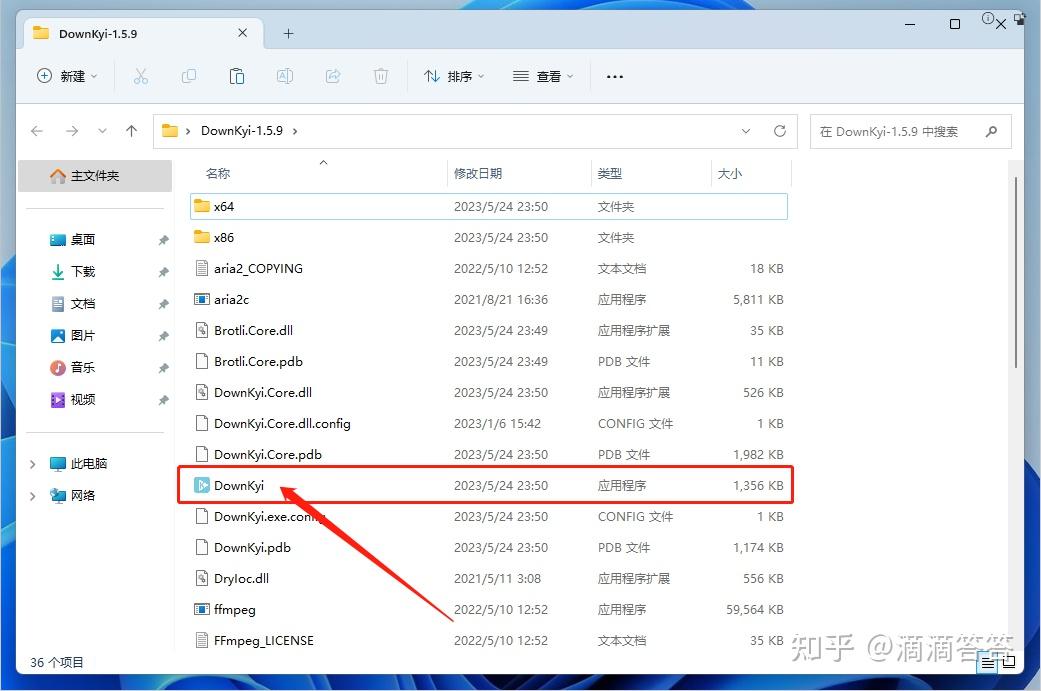Click the pin icon next to 下载

[163, 272]
